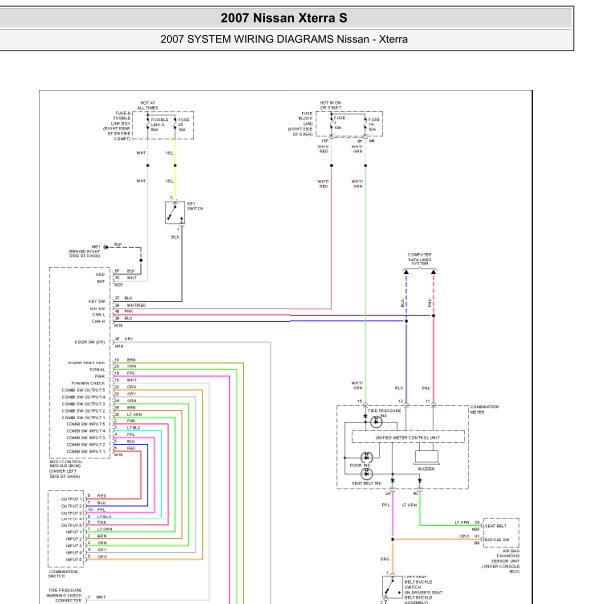The width and height of the screenshot is (600, 604).
Task: Click the M57 ground point symbol
Action: pyautogui.click(x=106, y=247)
